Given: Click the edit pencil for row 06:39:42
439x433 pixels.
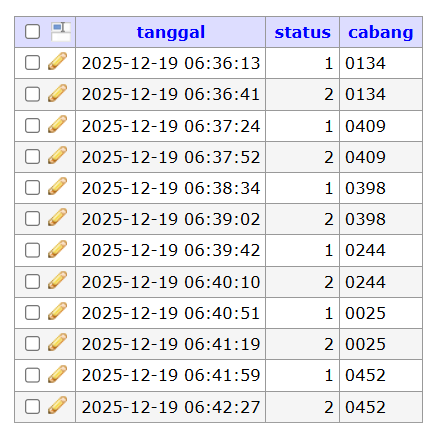Looking at the screenshot, I should [57, 249].
